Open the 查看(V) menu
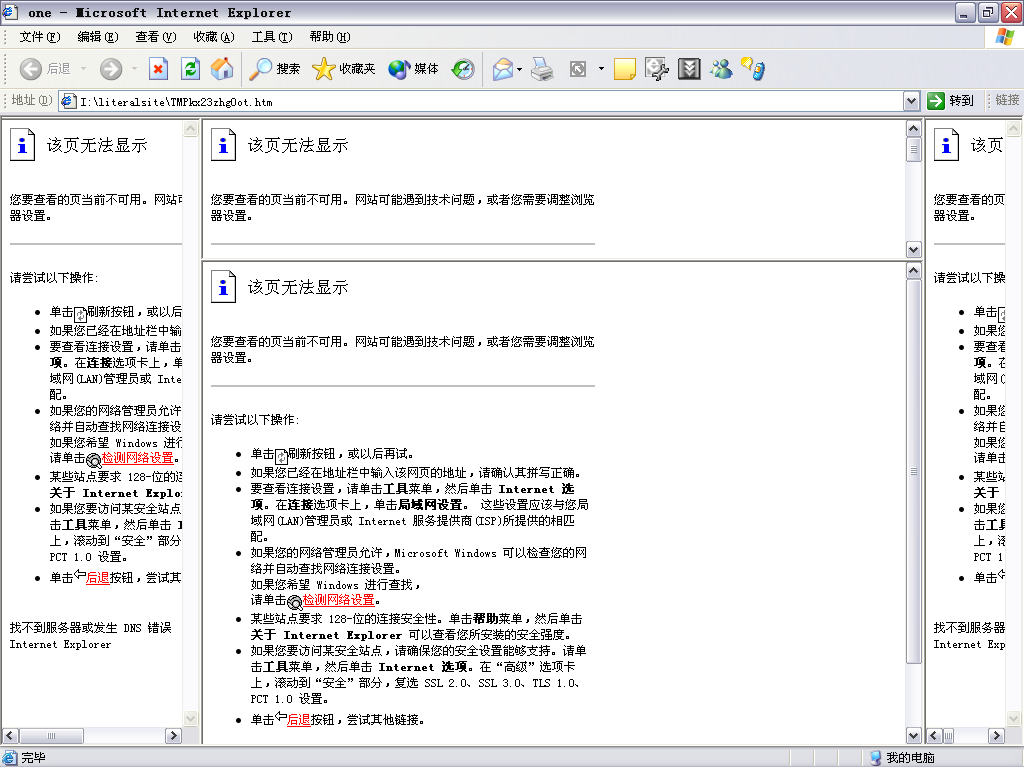1024x768 pixels. tap(155, 37)
